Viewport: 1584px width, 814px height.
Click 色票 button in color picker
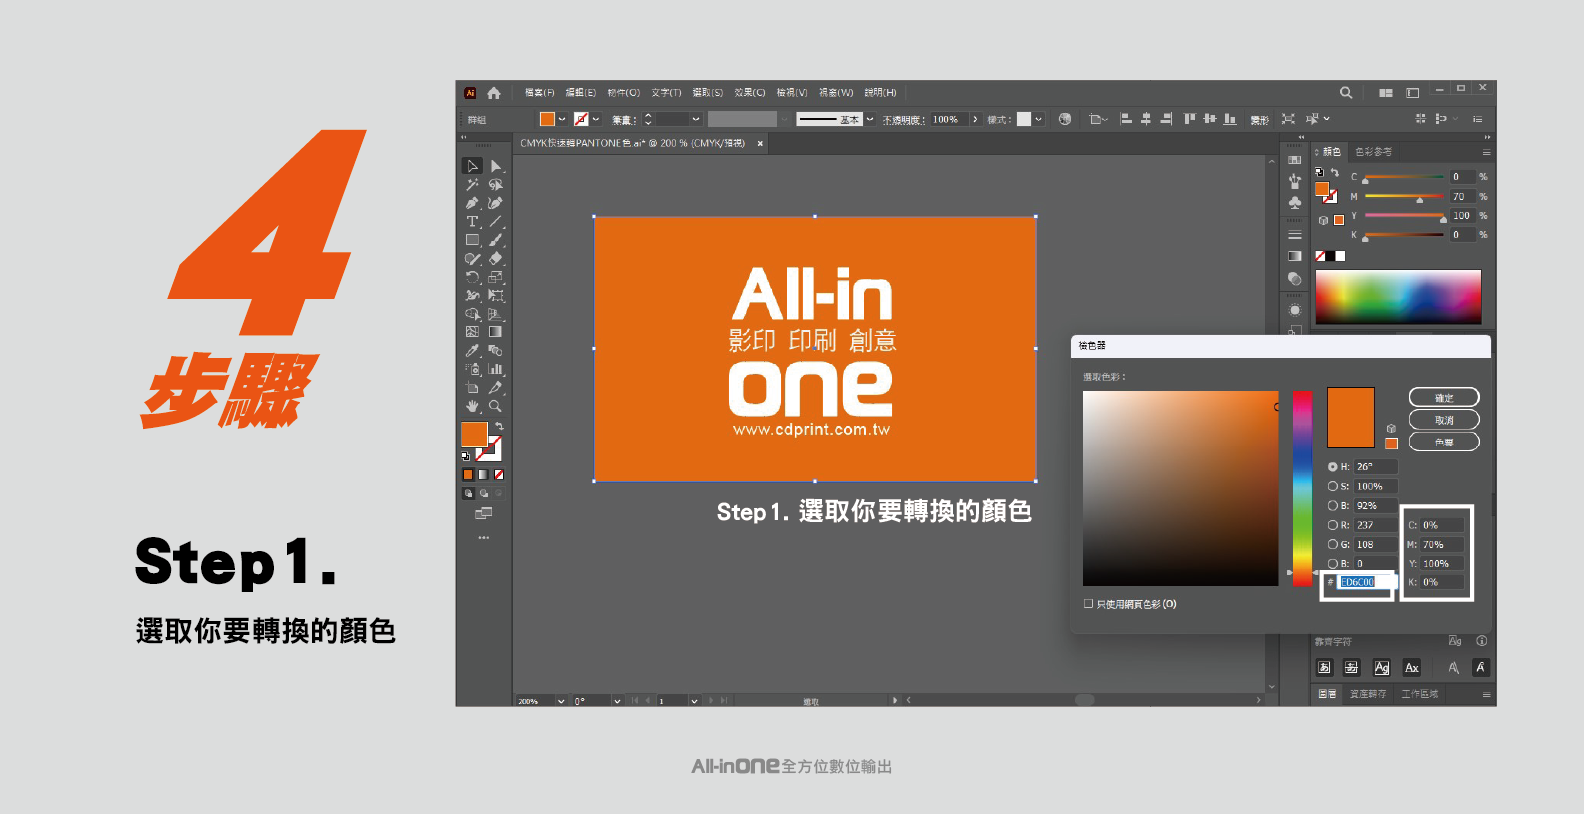pyautogui.click(x=1444, y=442)
